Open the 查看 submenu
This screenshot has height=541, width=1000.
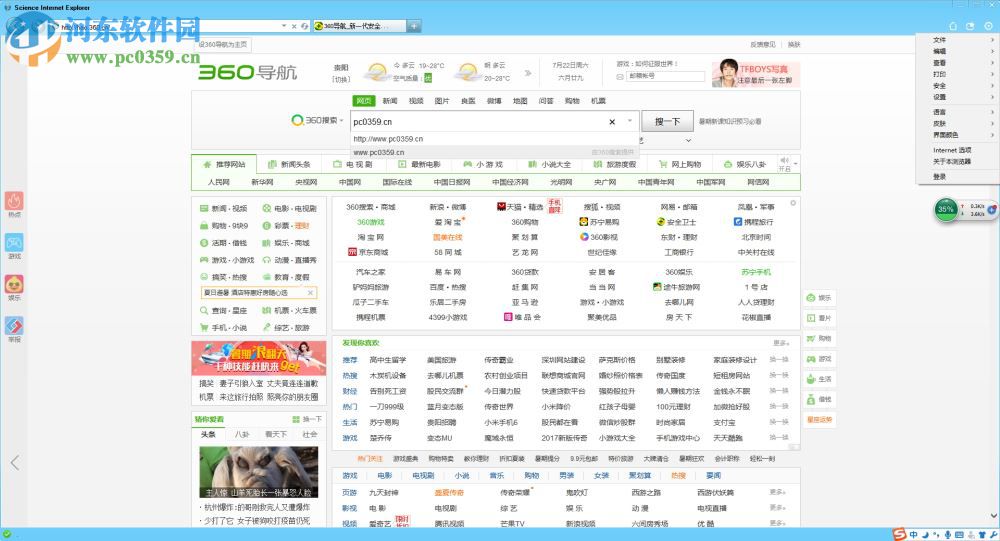pos(956,63)
